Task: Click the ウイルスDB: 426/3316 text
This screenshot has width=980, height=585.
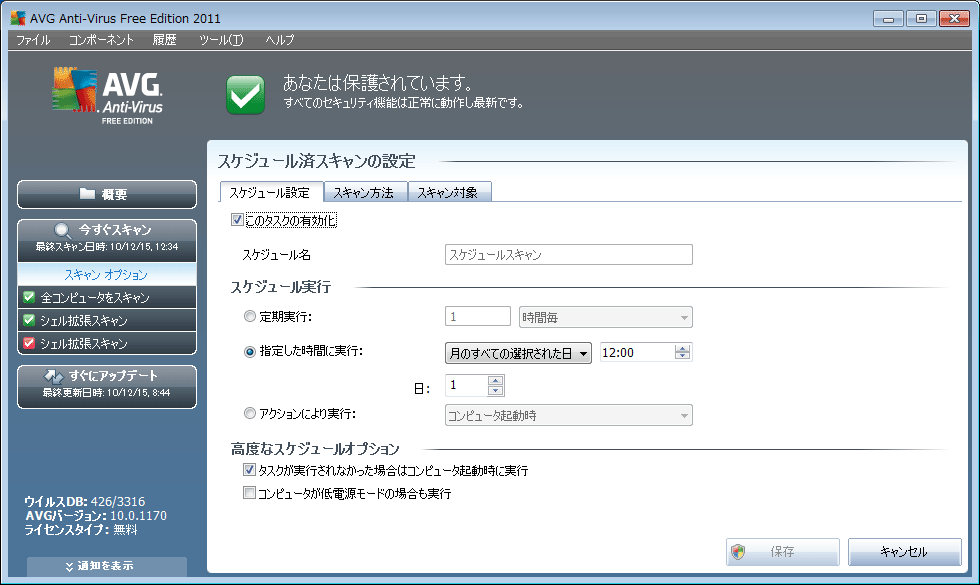Action: (x=84, y=501)
